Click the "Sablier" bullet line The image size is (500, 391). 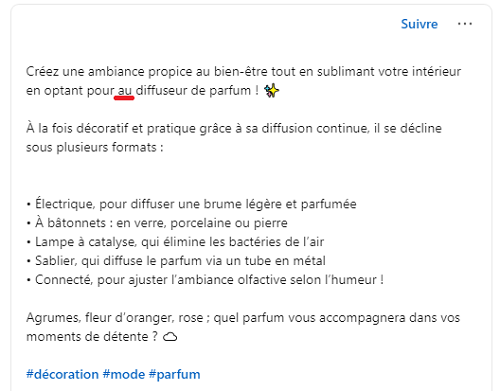(176, 261)
